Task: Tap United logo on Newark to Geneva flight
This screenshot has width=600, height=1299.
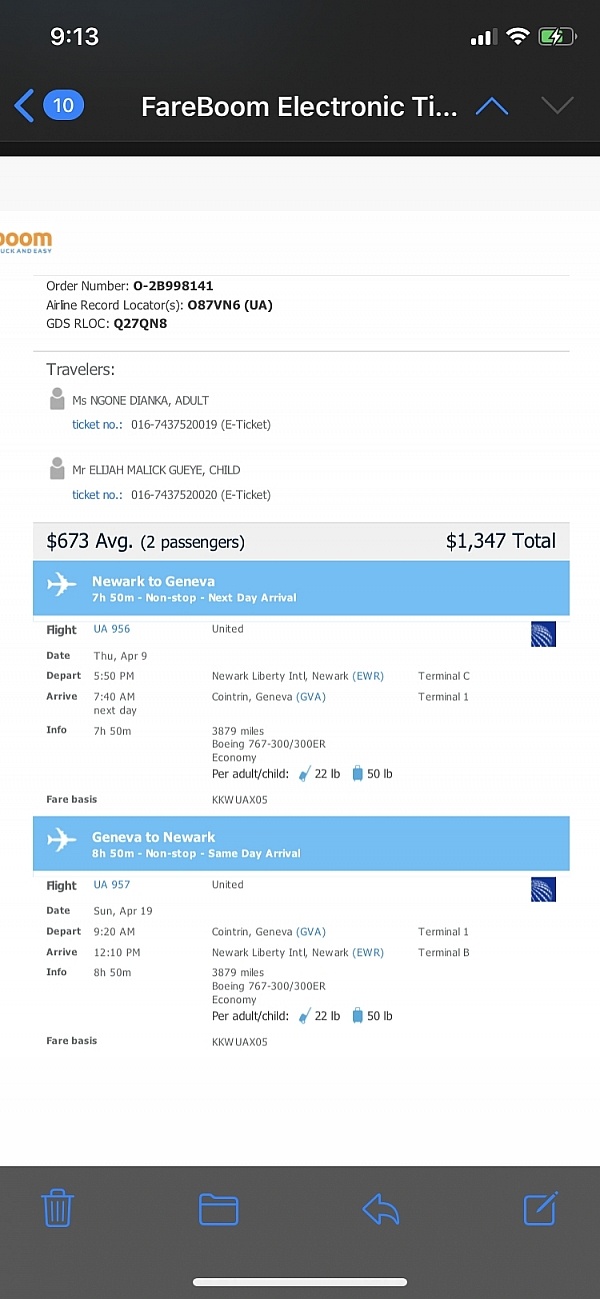Action: pyautogui.click(x=543, y=634)
